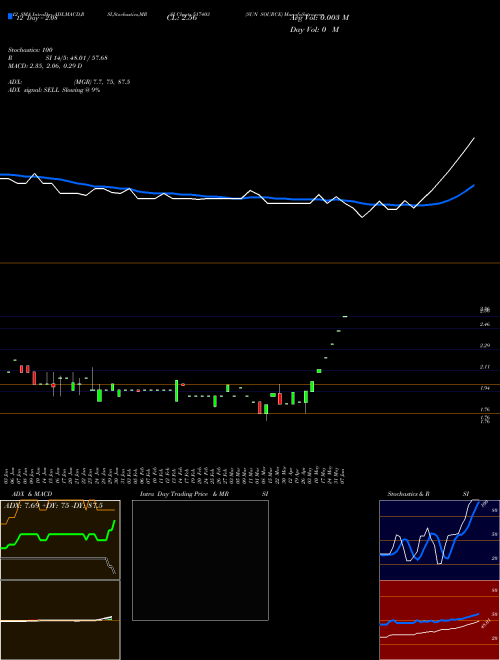This screenshot has height=660, width=500.
Task: Open the MACD histogram panel below the ADX chart
Action: click(x=60, y=620)
